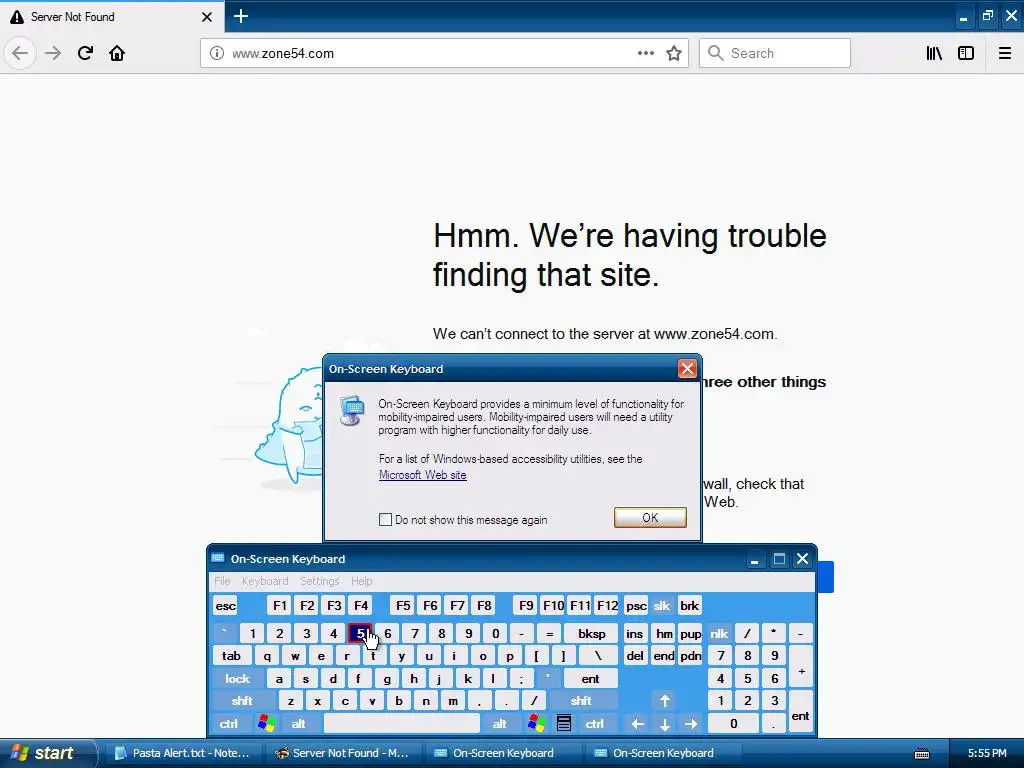The width and height of the screenshot is (1024, 768).
Task: Click the hm home key
Action: 664,633
